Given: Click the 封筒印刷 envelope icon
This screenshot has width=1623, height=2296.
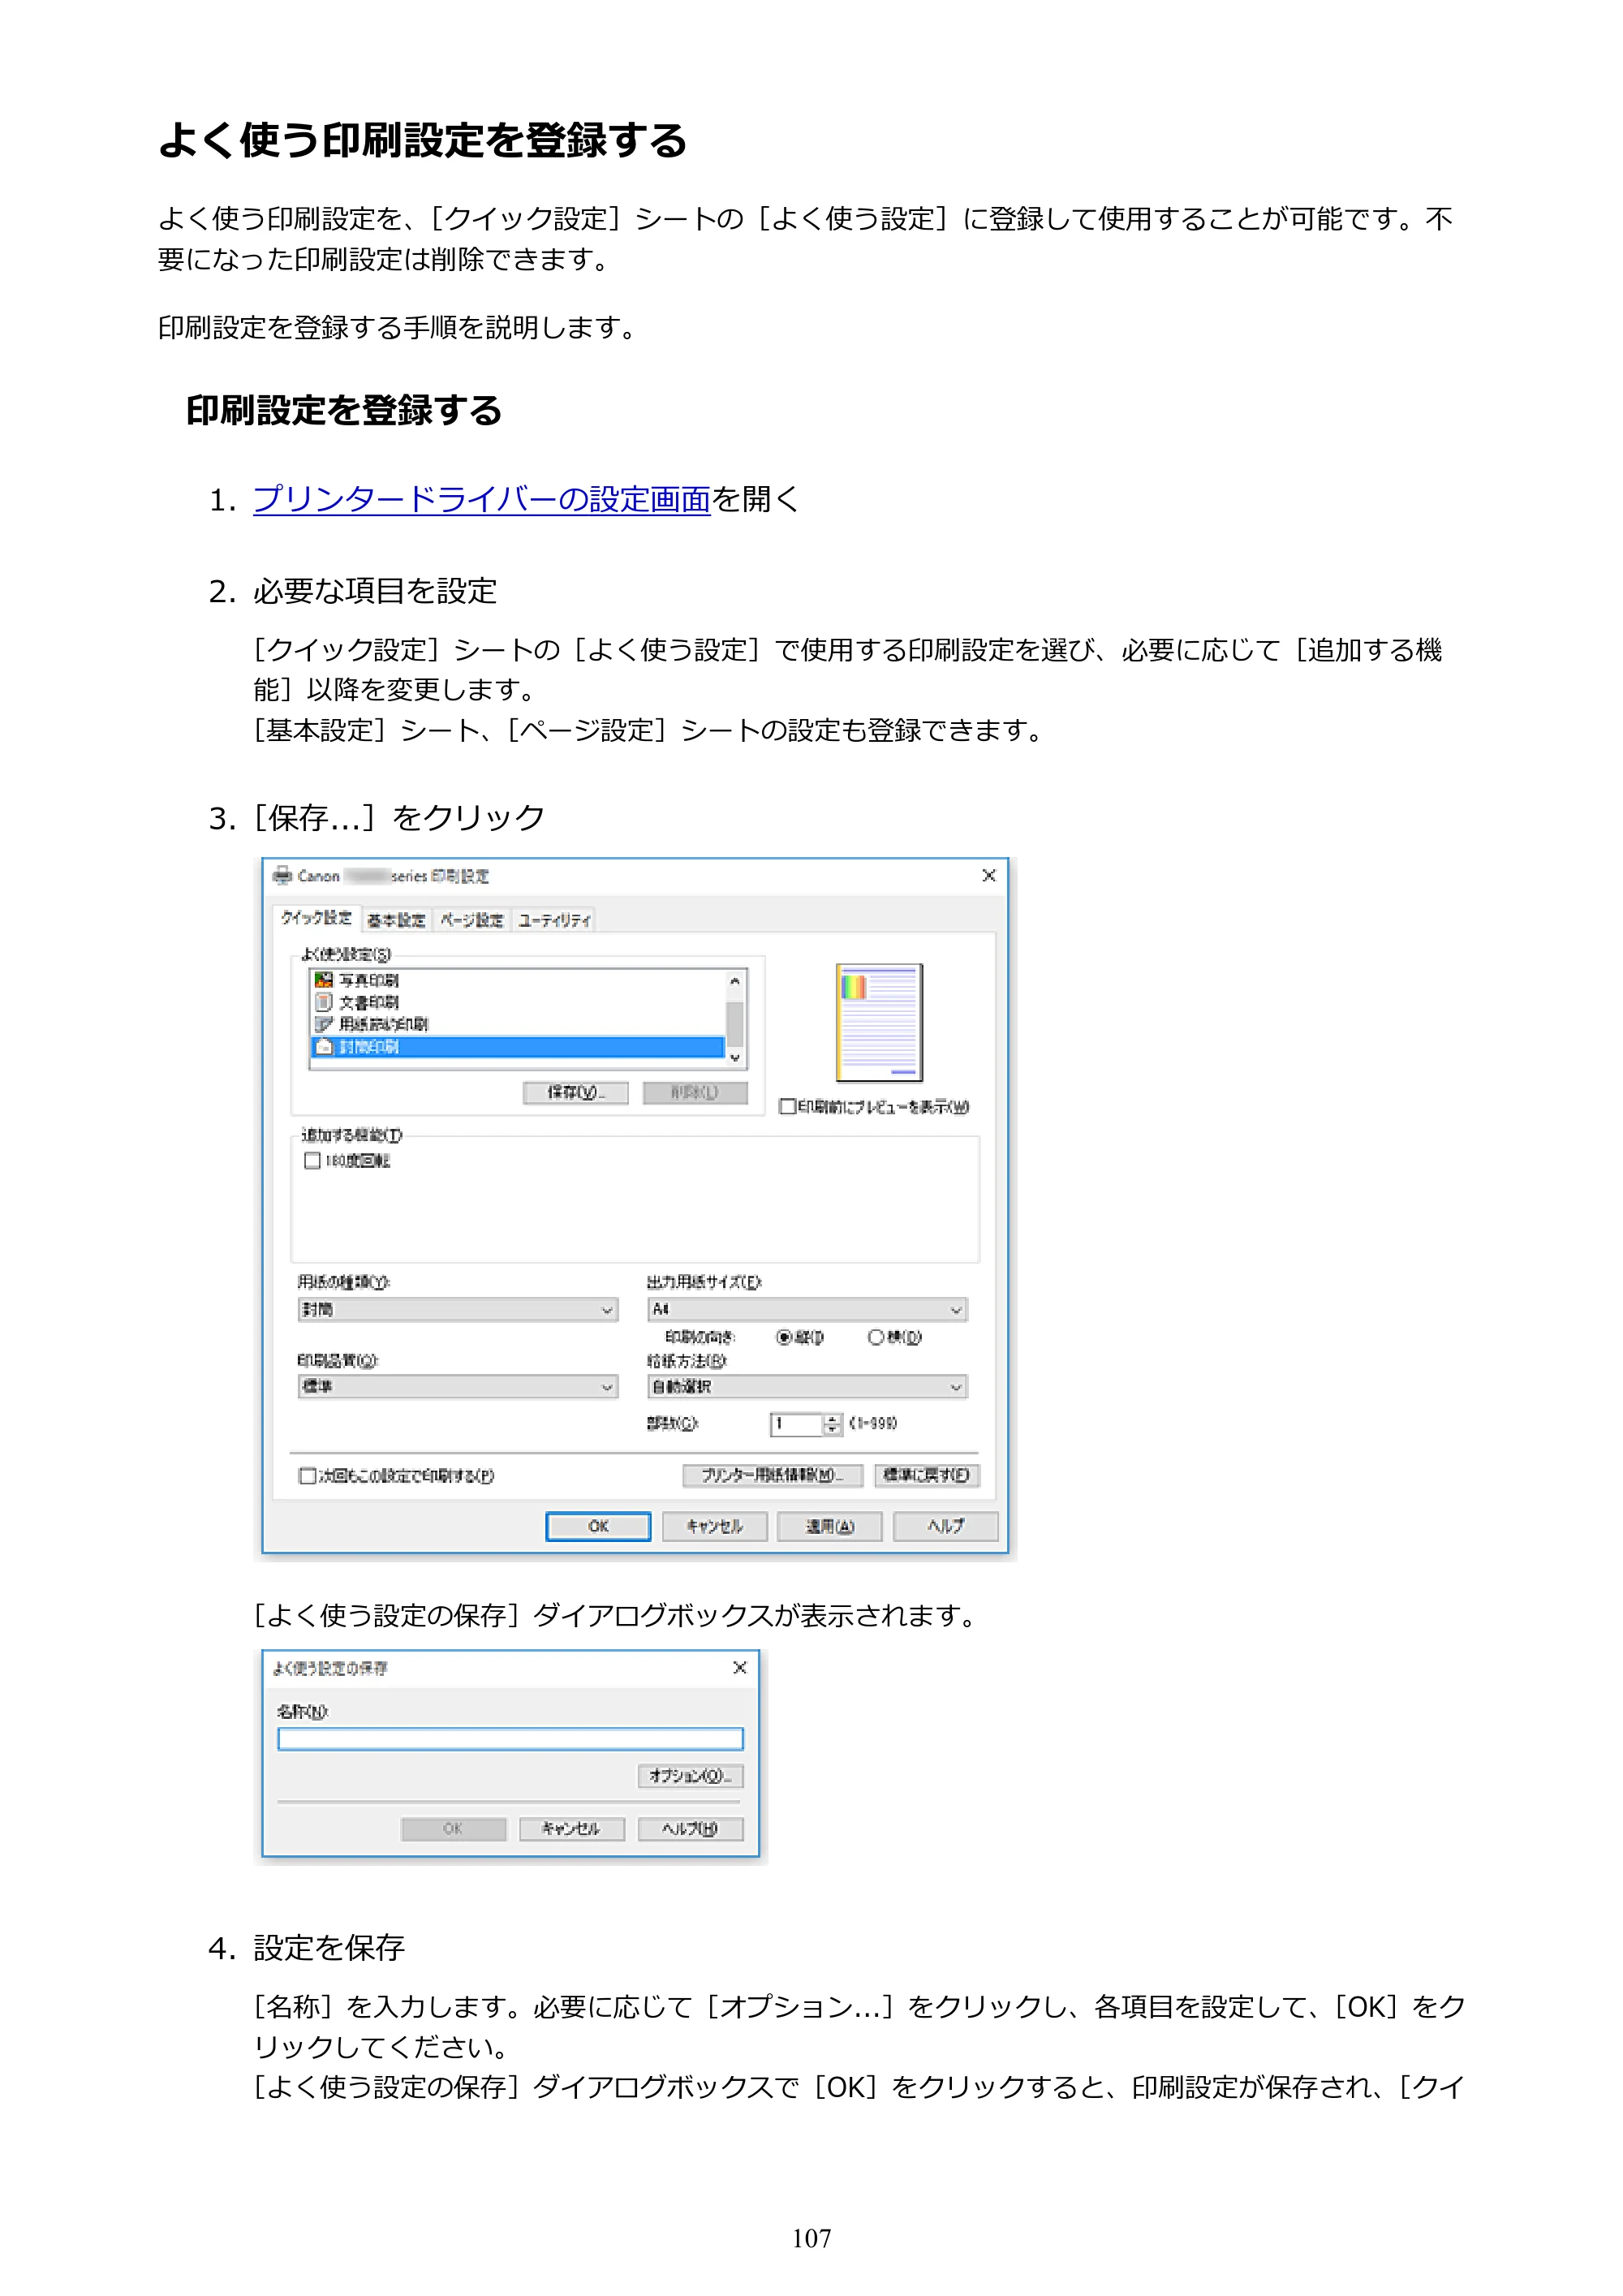Looking at the screenshot, I should 323,1046.
